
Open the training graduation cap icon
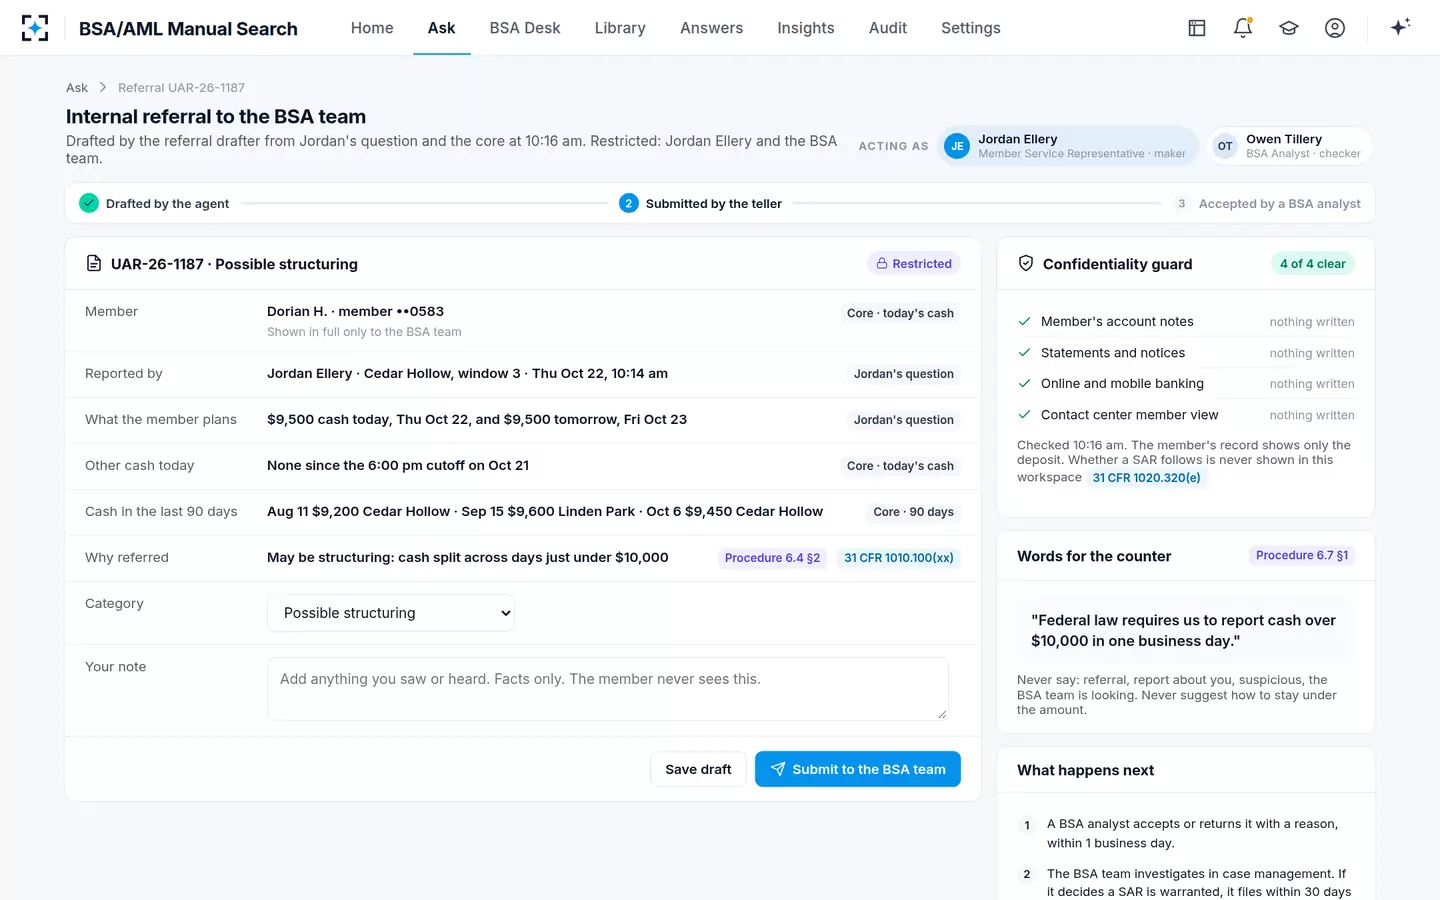(1289, 28)
